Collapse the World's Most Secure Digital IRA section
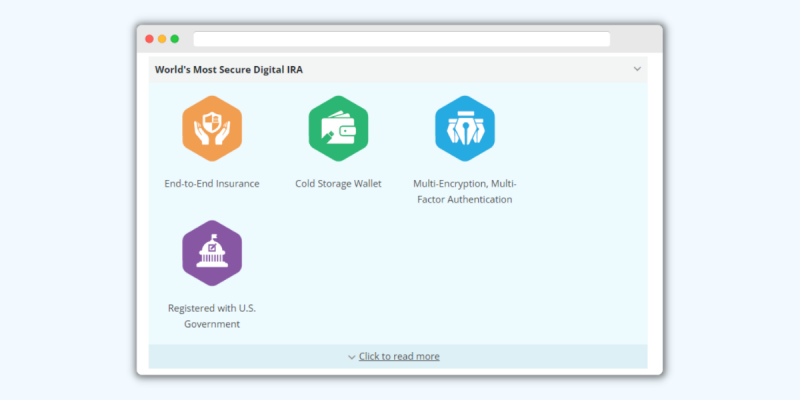800x400 pixels. coord(637,69)
